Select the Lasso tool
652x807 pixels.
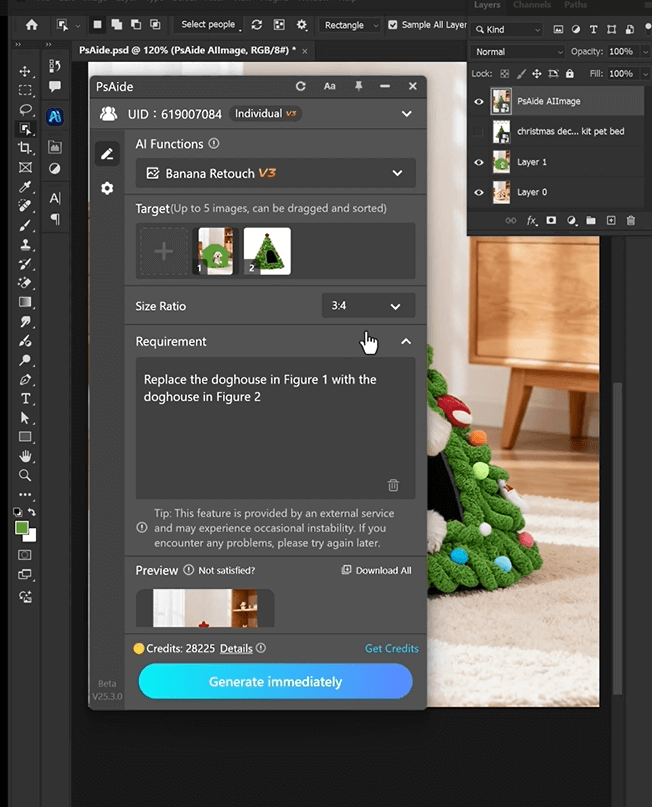(25, 110)
